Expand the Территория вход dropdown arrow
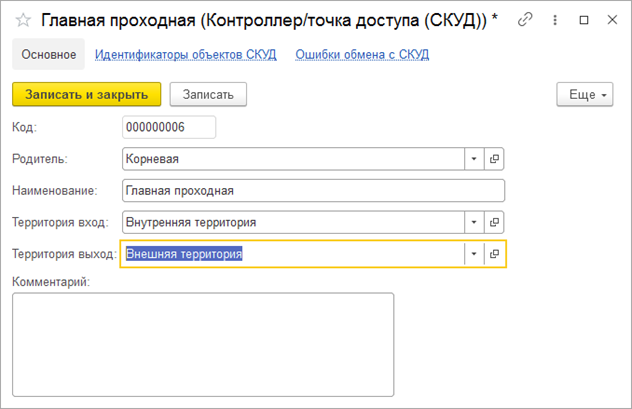The image size is (632, 409). pyautogui.click(x=473, y=222)
